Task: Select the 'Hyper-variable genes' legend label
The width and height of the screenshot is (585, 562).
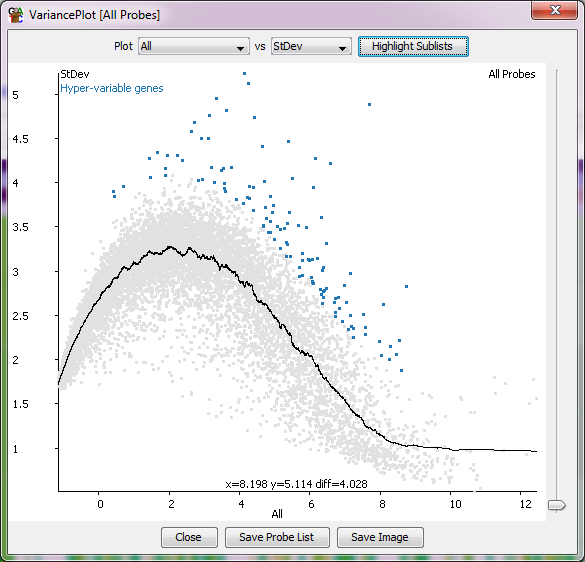Action: click(112, 88)
